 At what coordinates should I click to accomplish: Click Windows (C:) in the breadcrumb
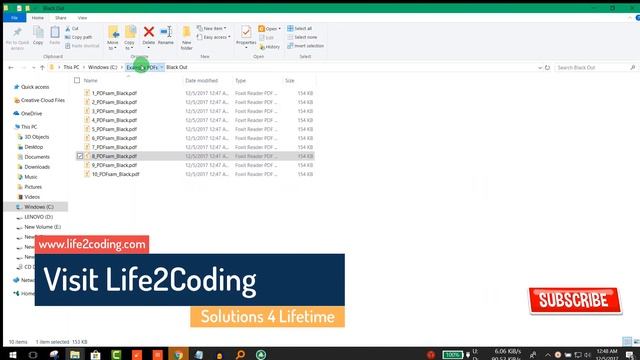(x=102, y=67)
